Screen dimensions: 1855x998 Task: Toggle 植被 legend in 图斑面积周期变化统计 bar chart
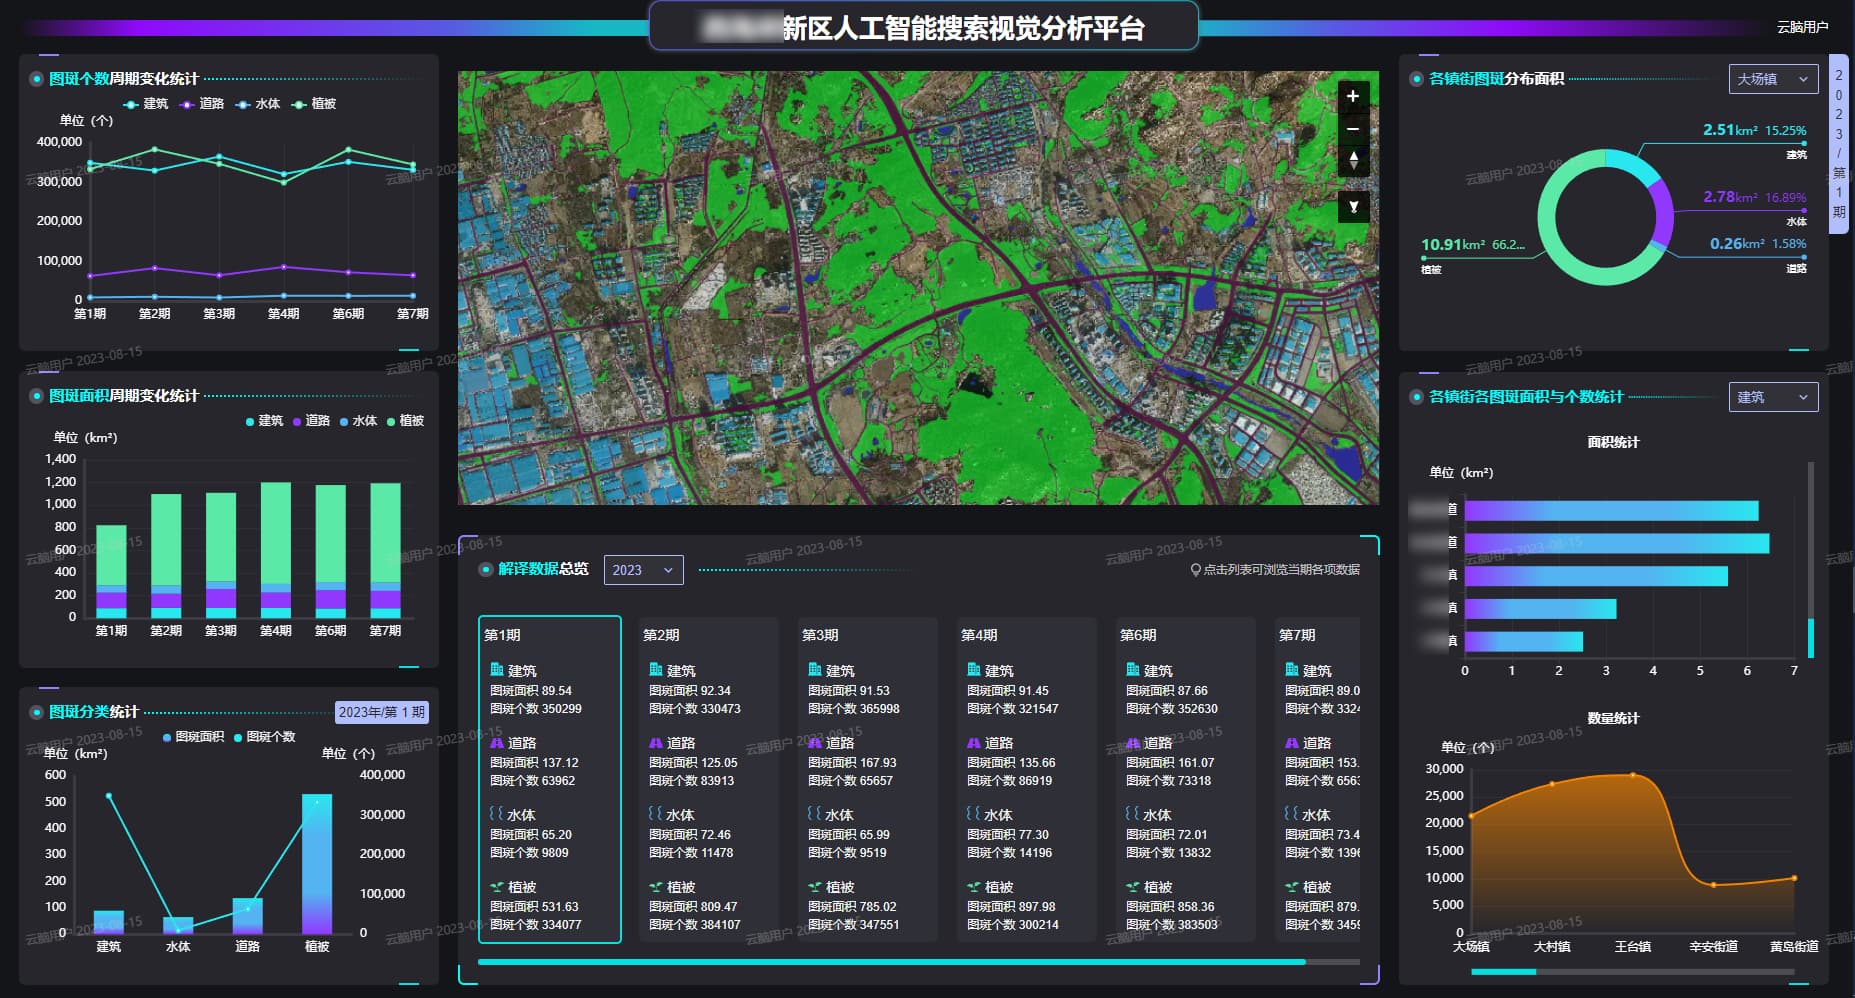(405, 421)
